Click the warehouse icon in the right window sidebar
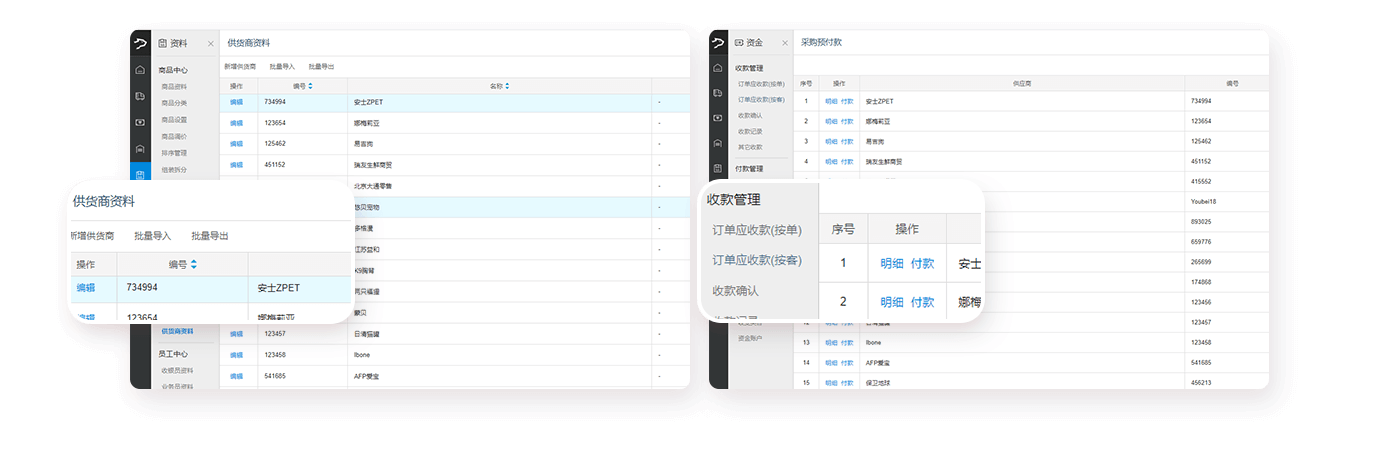Screen dimensions: 1400x450 717,143
